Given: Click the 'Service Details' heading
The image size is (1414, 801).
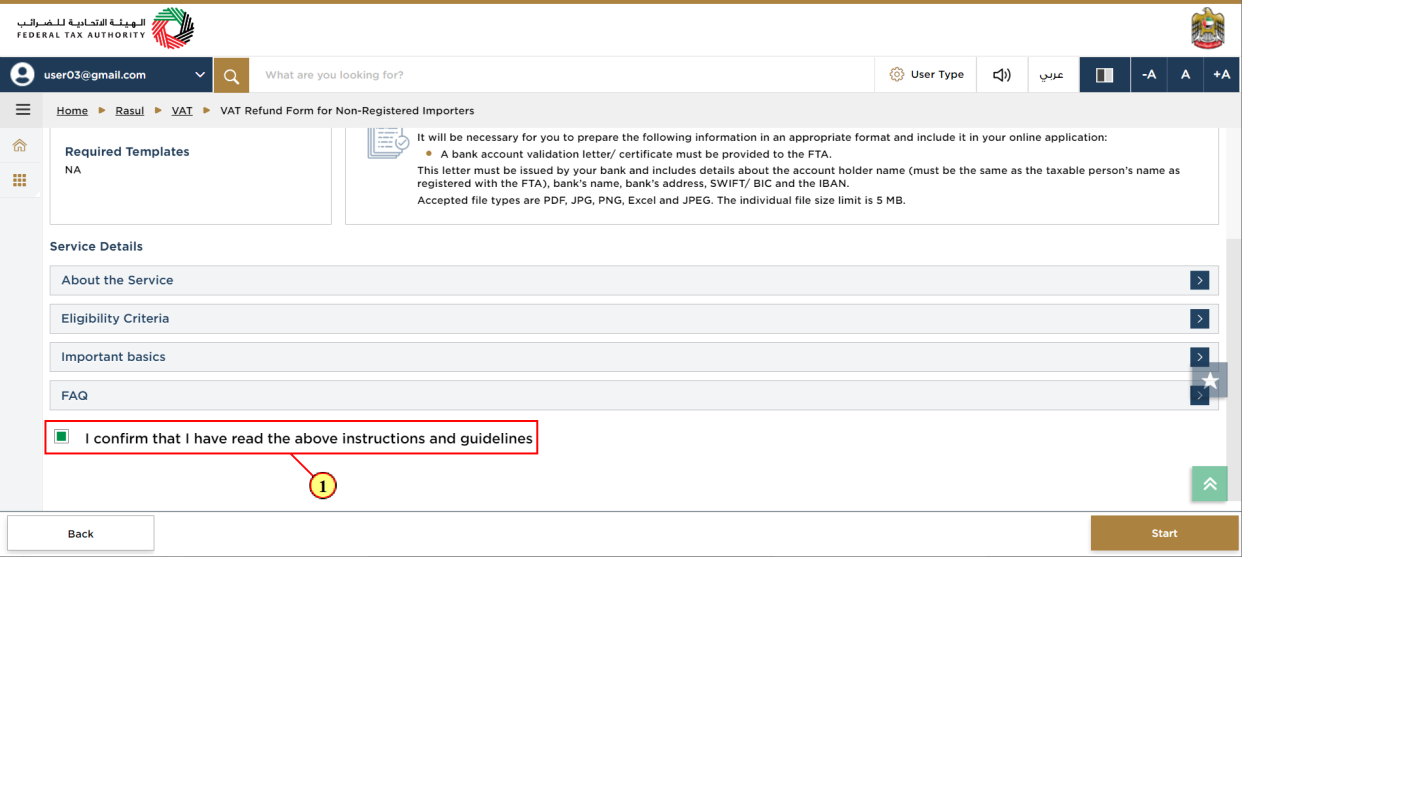Looking at the screenshot, I should pos(96,246).
